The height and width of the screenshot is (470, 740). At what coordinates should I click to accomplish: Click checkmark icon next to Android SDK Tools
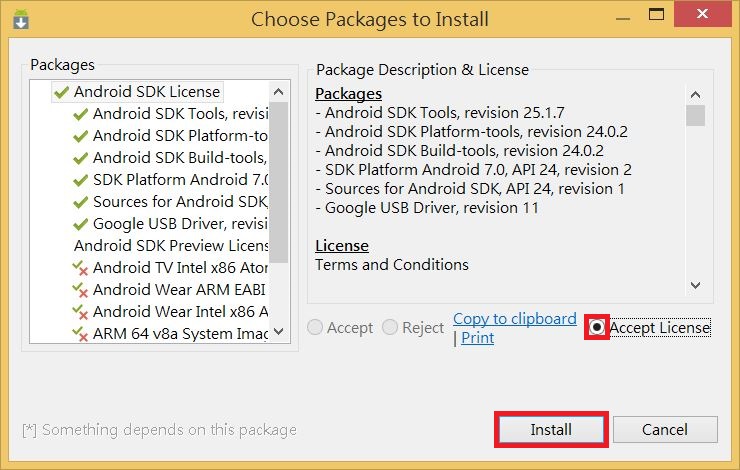pyautogui.click(x=81, y=114)
